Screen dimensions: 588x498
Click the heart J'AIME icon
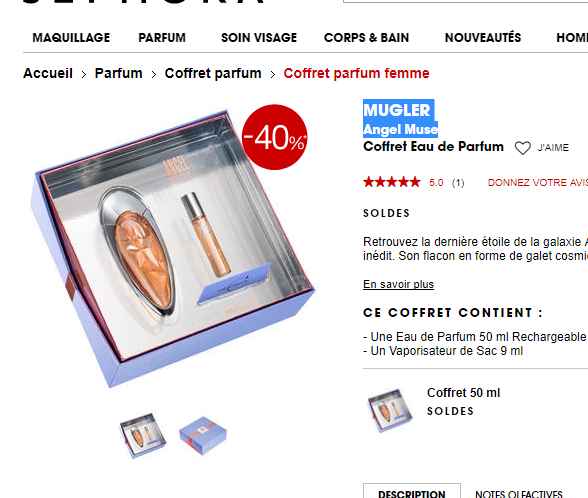coord(522,148)
